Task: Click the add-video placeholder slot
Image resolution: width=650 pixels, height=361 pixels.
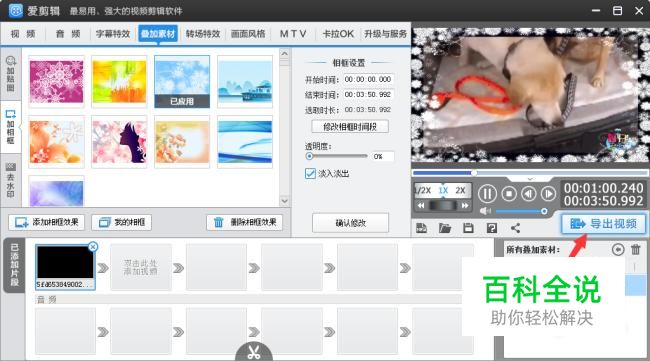Action: (141, 267)
